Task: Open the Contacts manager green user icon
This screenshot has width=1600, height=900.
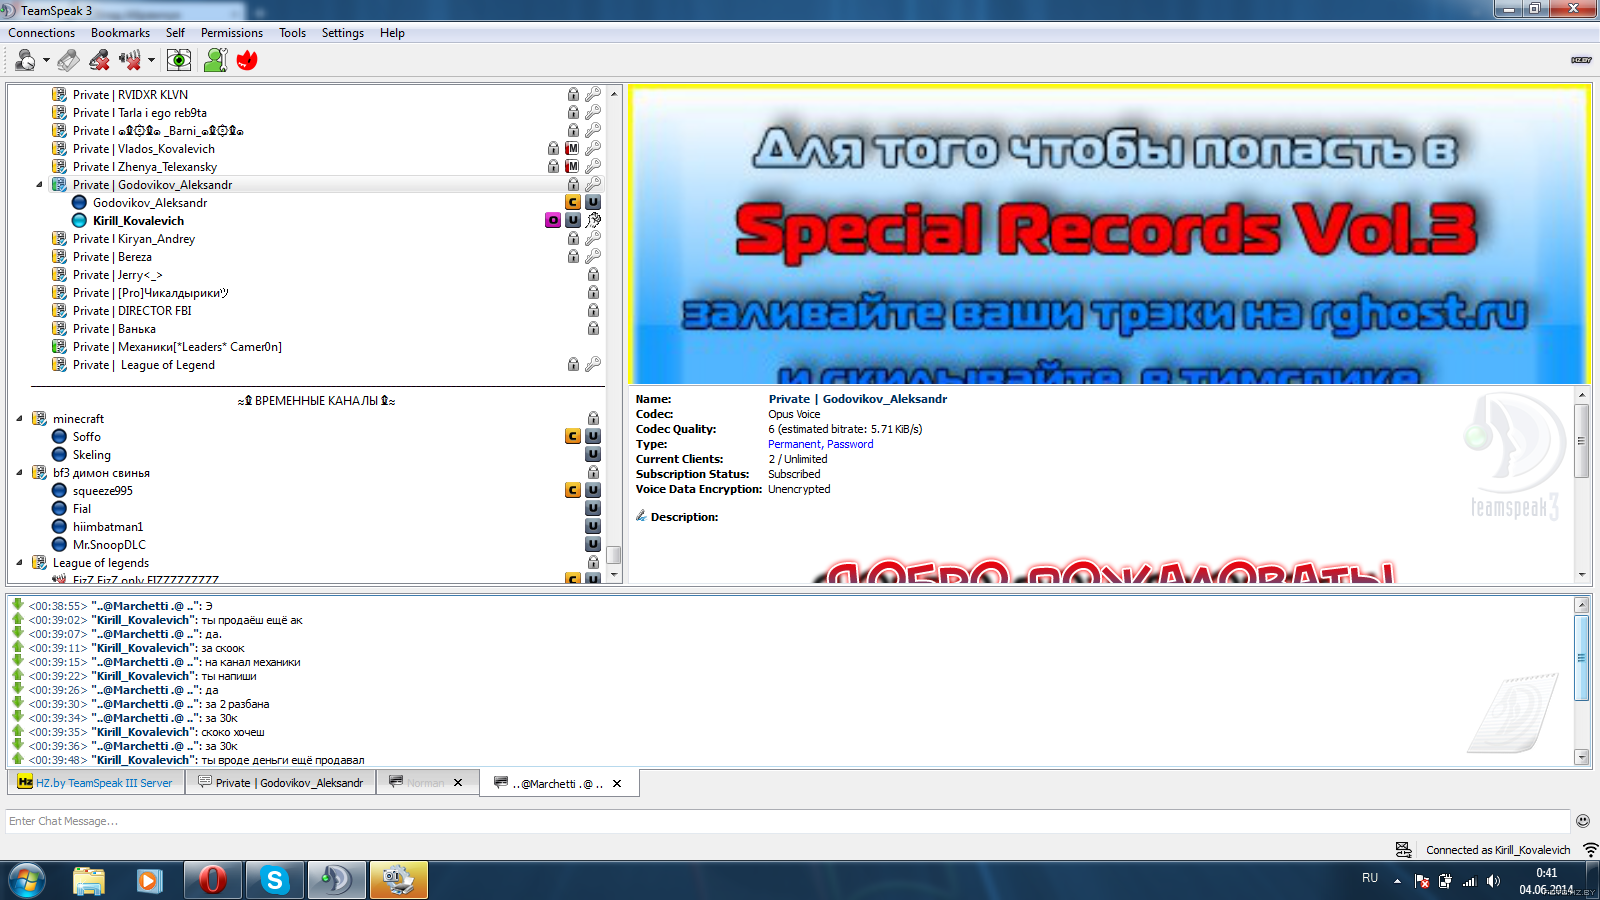Action: (x=215, y=61)
